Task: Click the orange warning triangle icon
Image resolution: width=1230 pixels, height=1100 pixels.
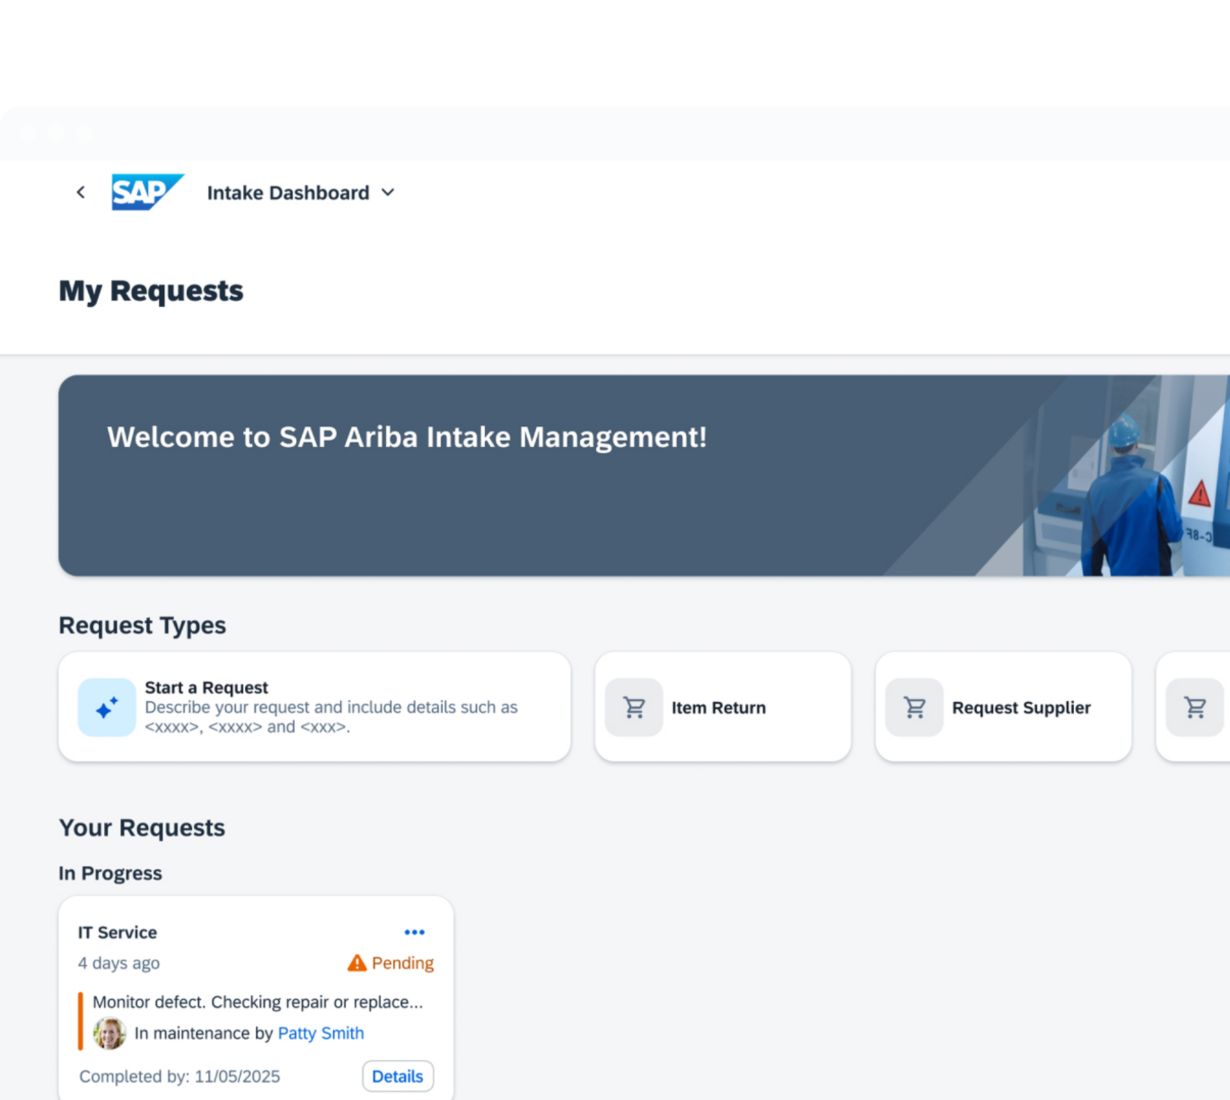Action: click(x=357, y=963)
